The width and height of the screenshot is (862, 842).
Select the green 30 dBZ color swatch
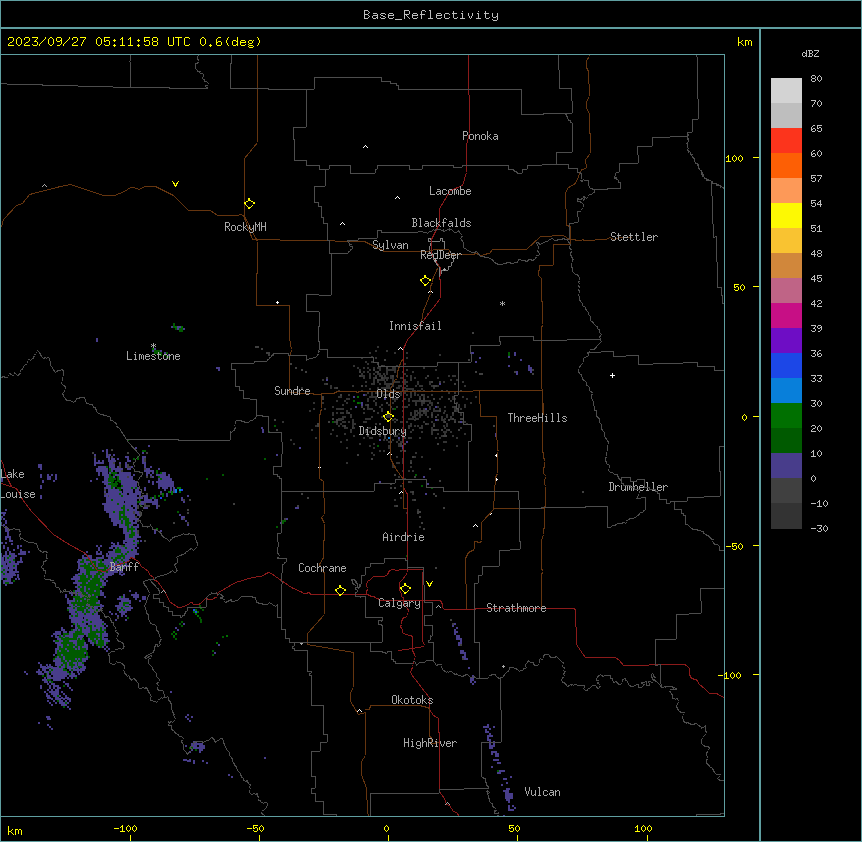click(786, 416)
